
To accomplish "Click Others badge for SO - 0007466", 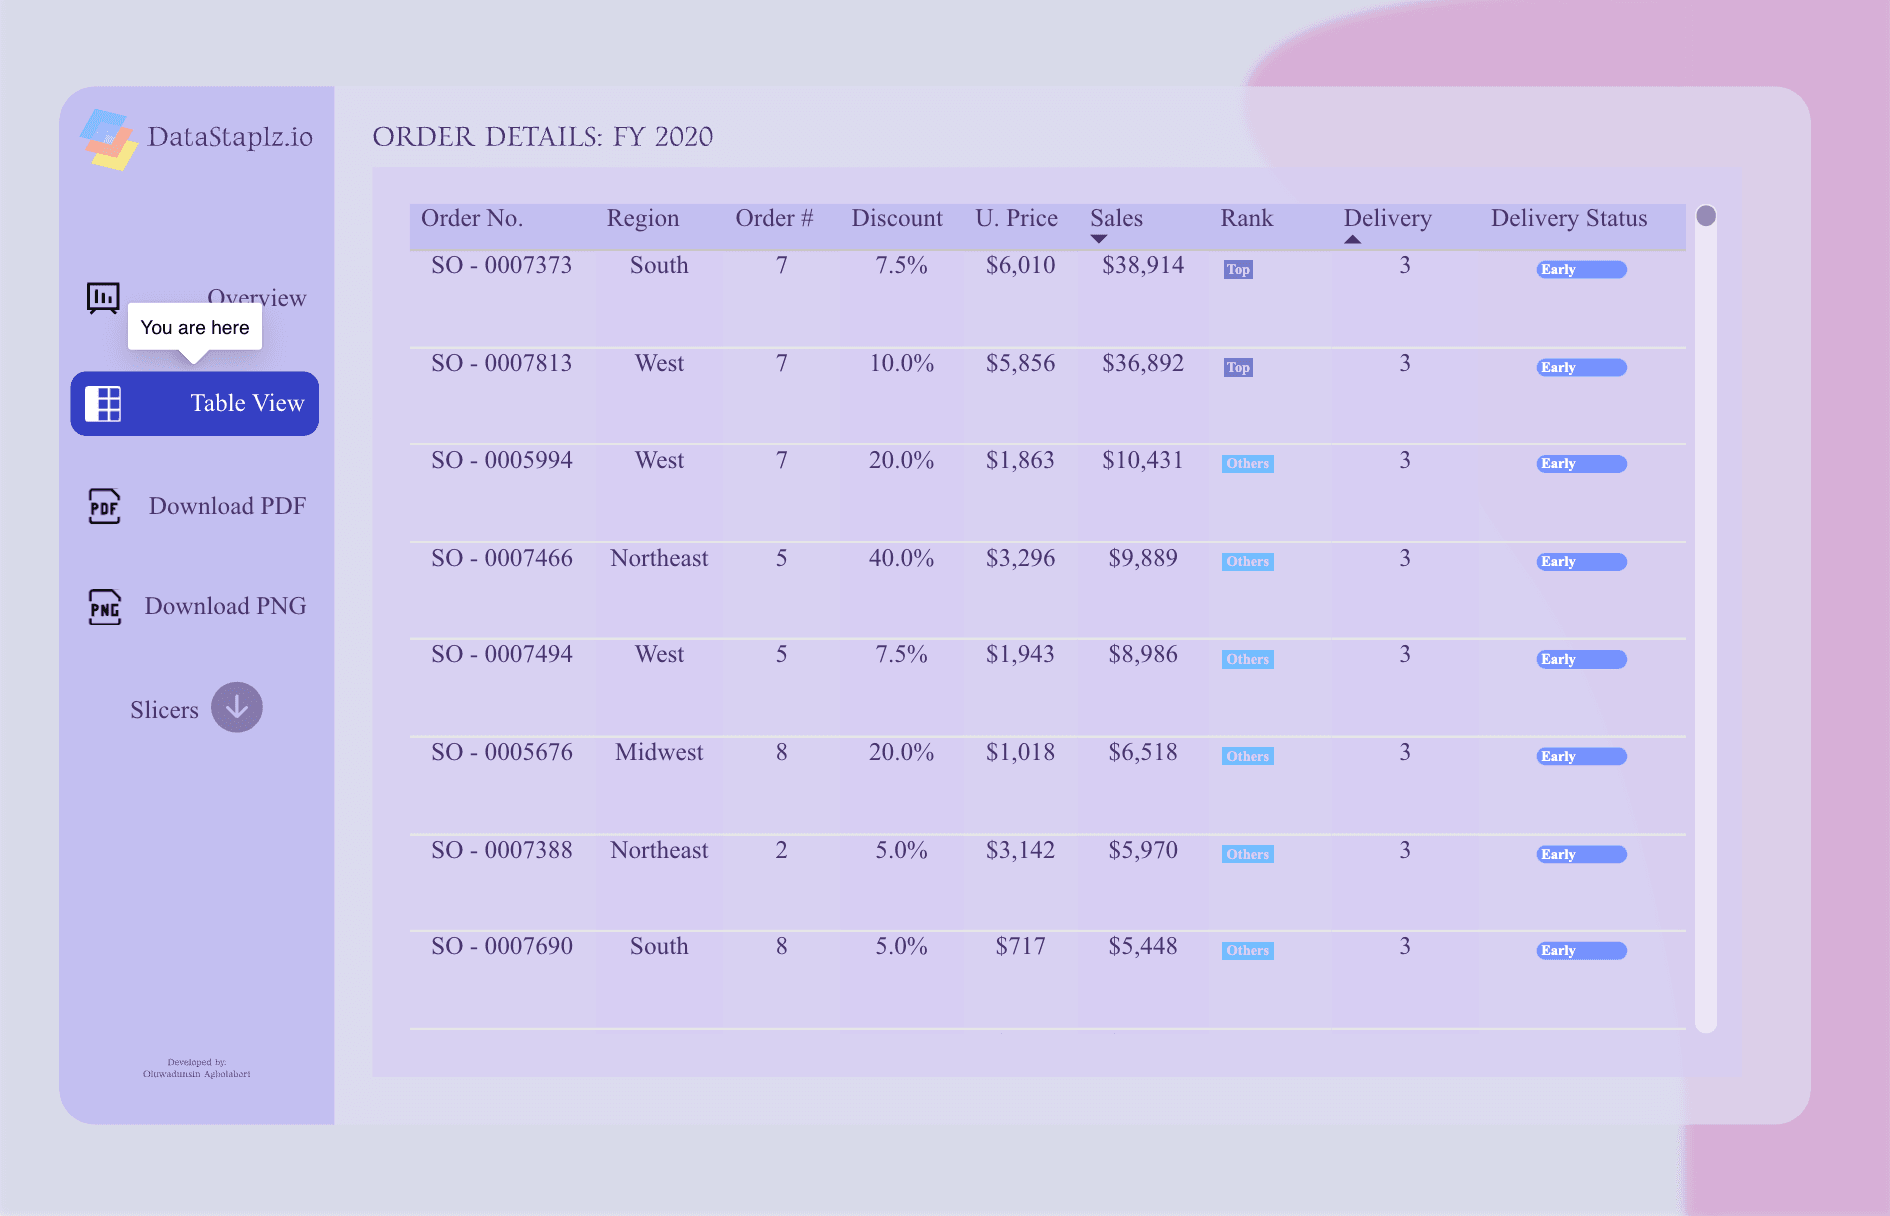I will tap(1247, 561).
